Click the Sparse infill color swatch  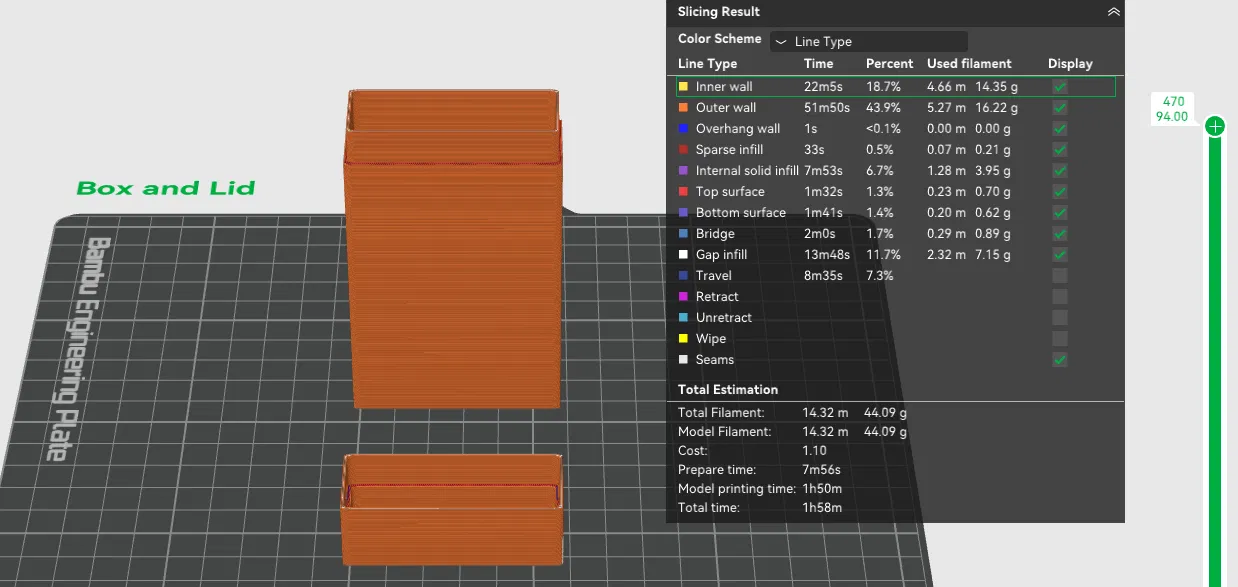pyautogui.click(x=683, y=150)
